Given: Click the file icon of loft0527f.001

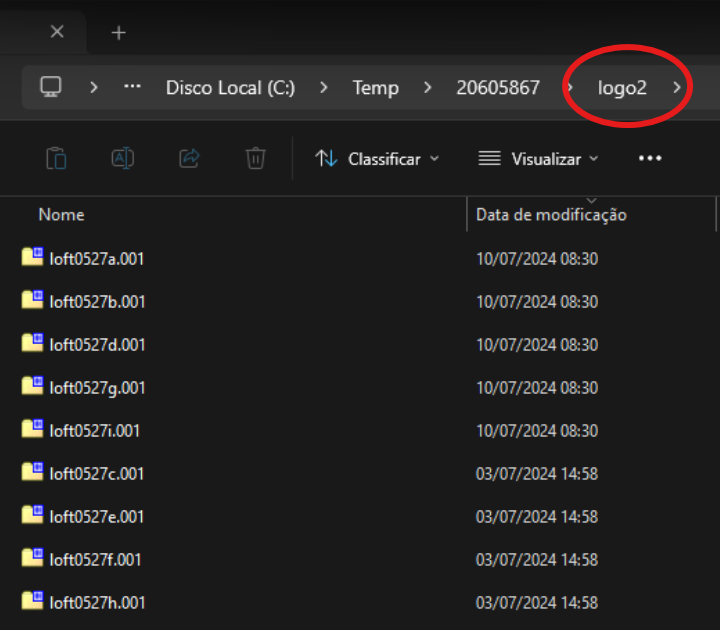Looking at the screenshot, I should click(x=33, y=557).
